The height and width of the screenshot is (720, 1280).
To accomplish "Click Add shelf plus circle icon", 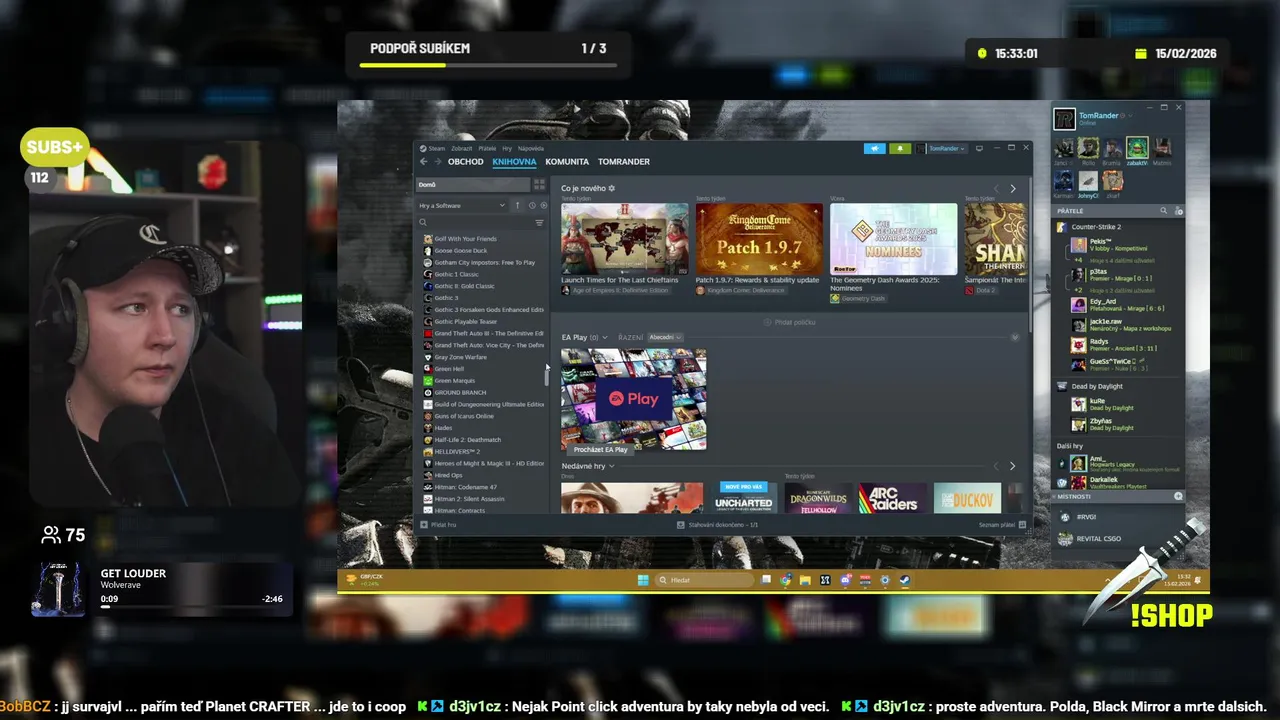I will click(767, 322).
